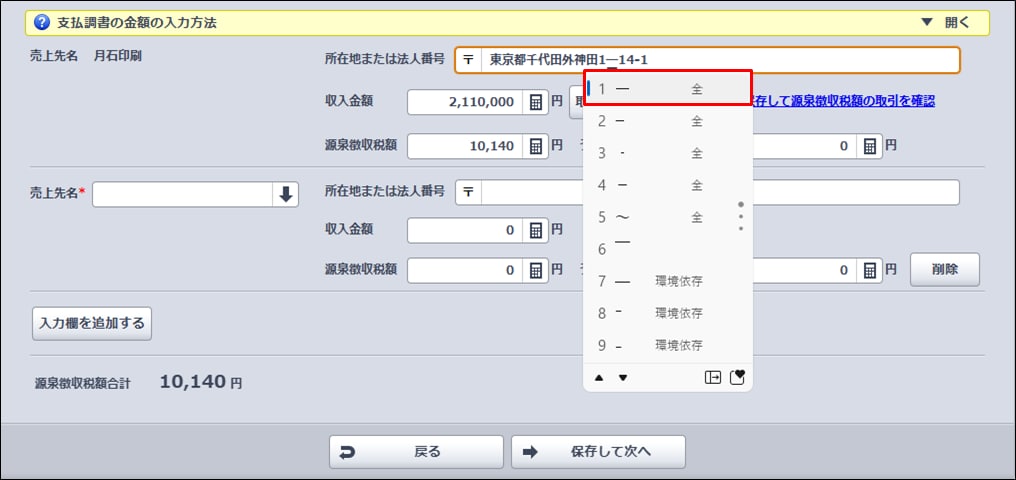Open calculator next to the 削除 button
The height and width of the screenshot is (480, 1016).
coord(870,270)
